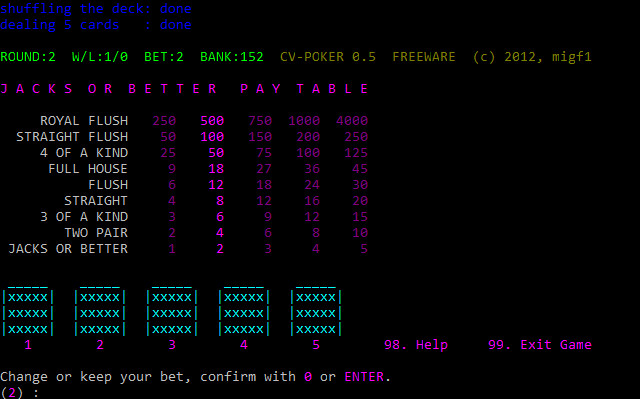Click the ROYAL FLUSH row label
Viewport: 640px width, 399px height.
tap(84, 121)
